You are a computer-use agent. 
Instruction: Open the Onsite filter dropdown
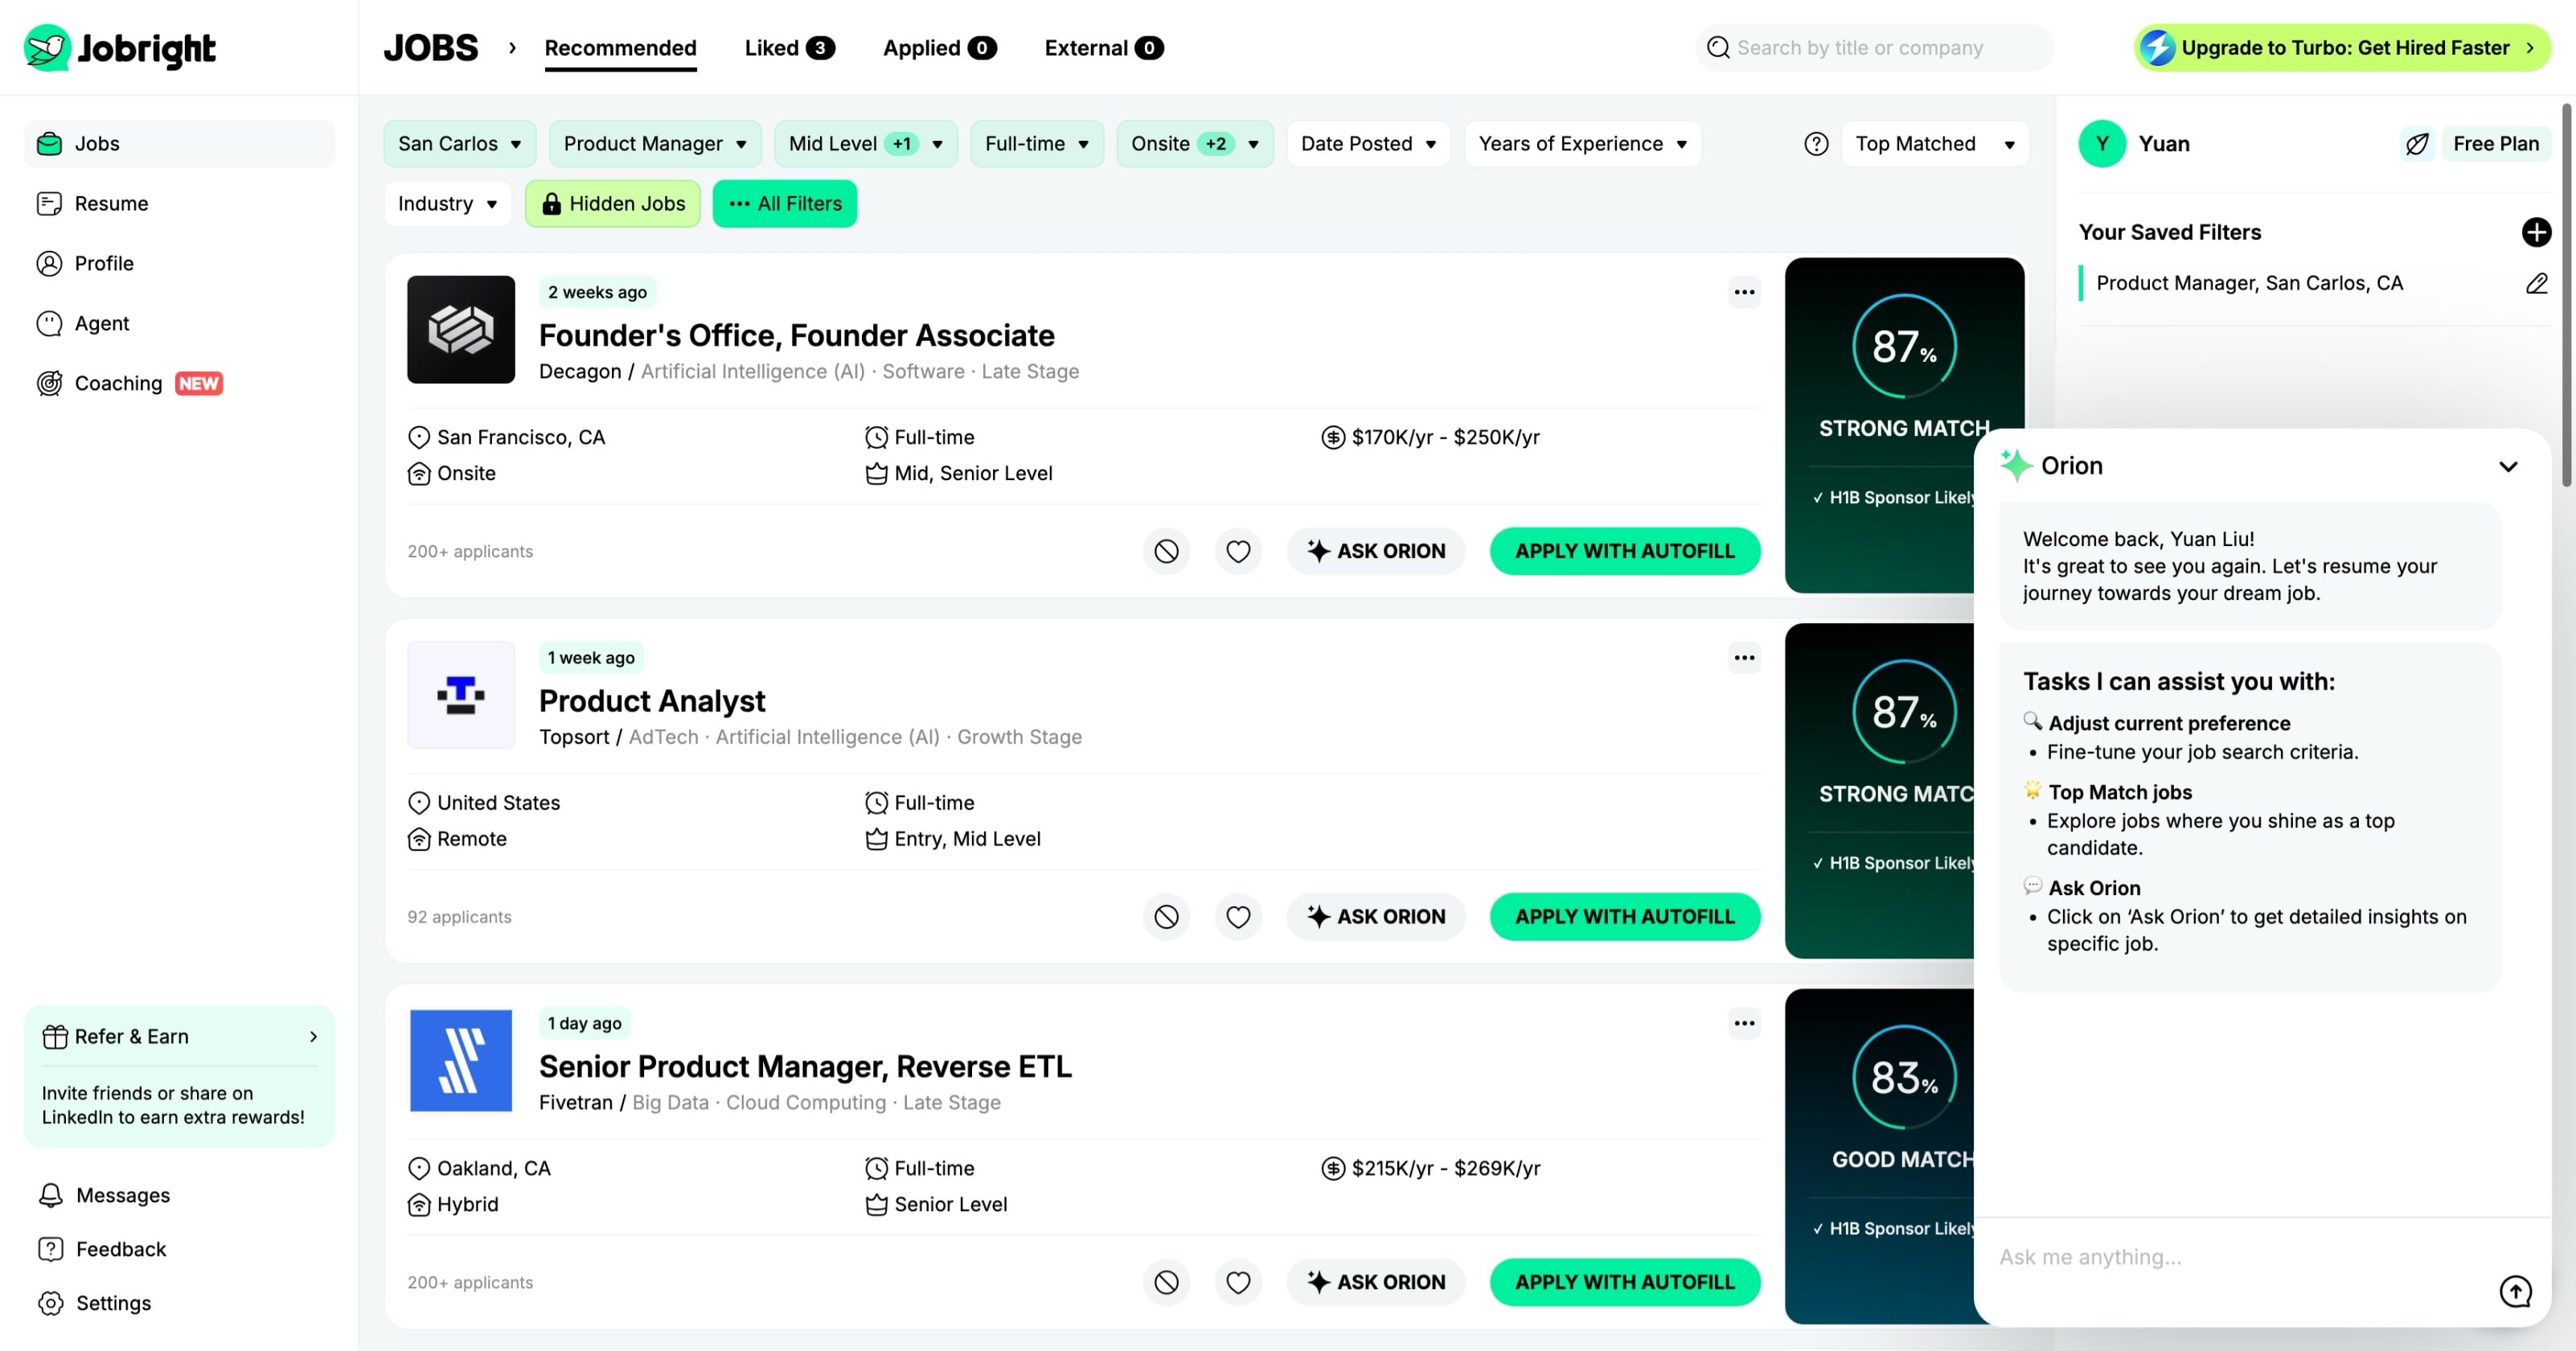click(1195, 144)
